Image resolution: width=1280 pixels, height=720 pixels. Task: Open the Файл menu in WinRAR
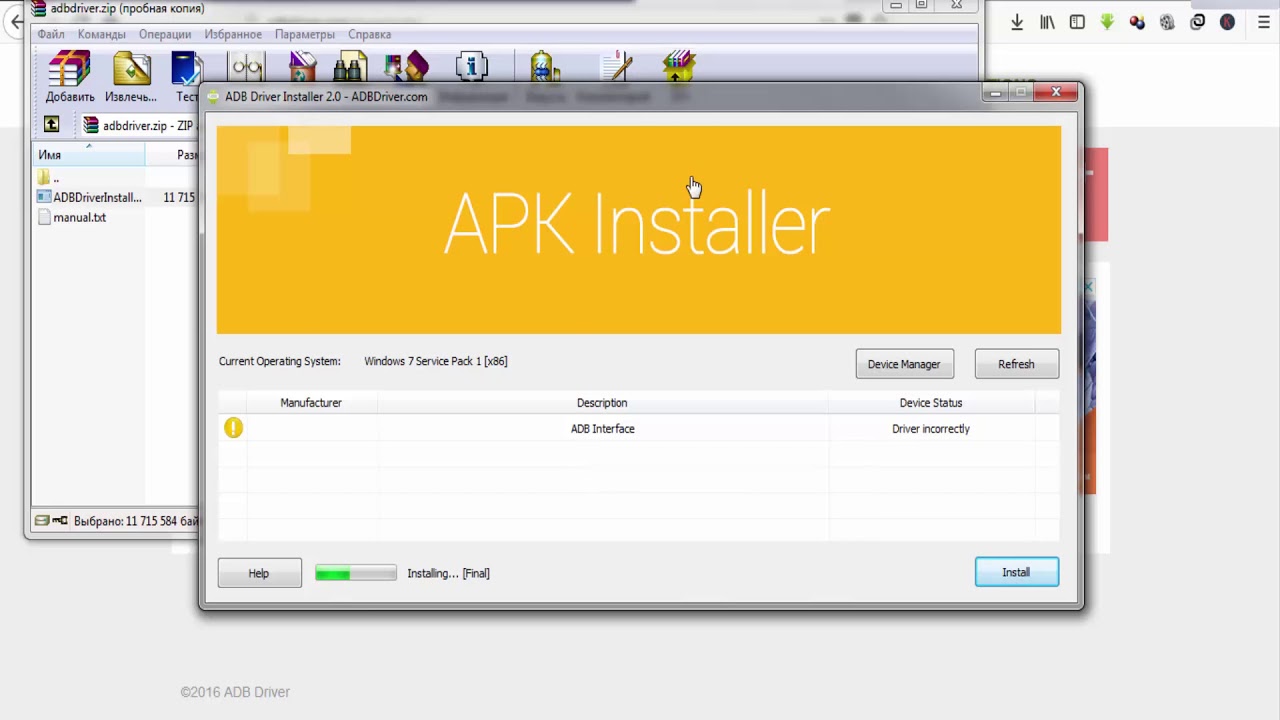[51, 34]
